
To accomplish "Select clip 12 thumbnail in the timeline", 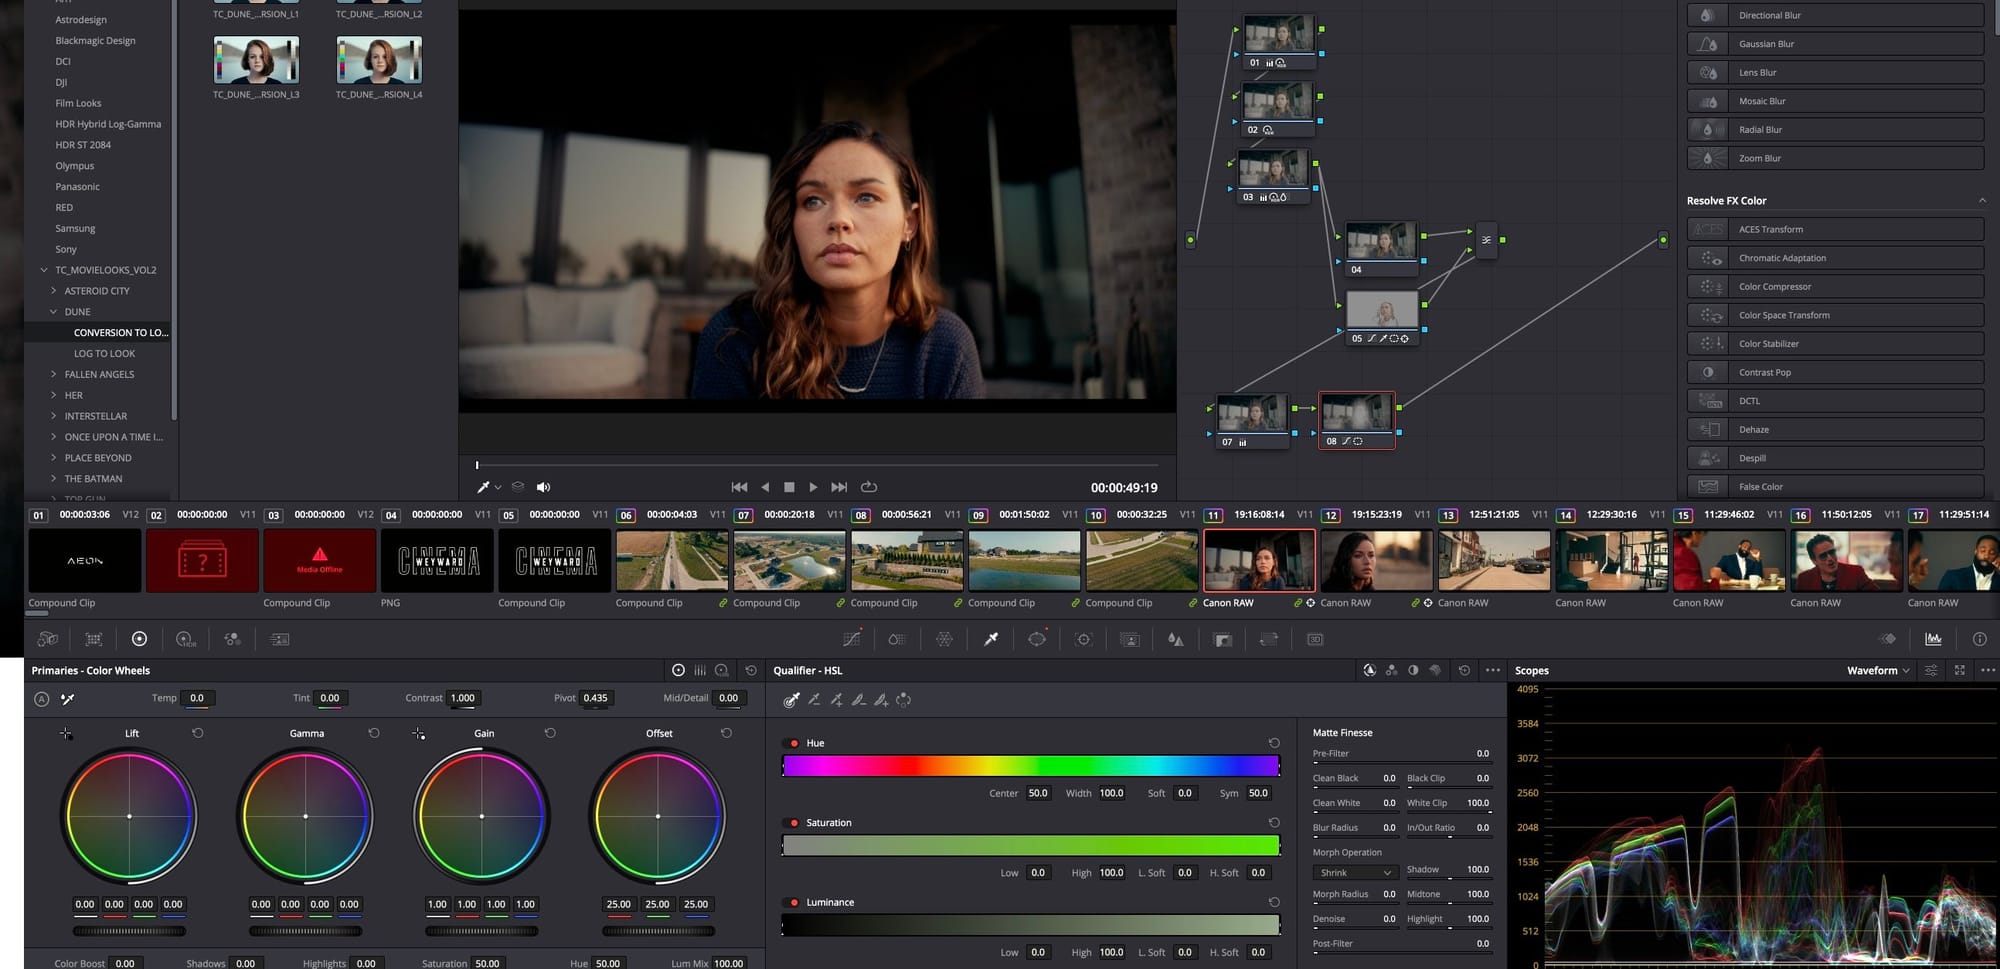I will click(x=1376, y=561).
